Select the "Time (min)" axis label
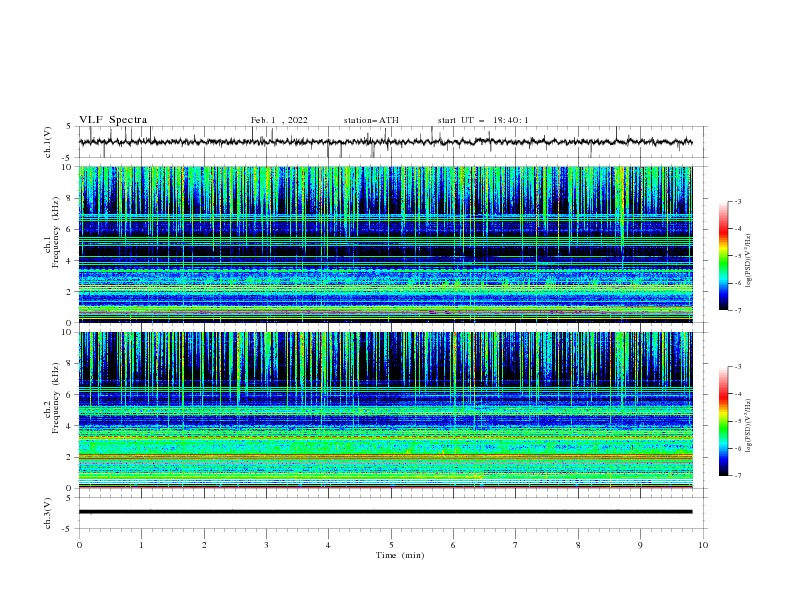Screen dimensions: 792x612 coord(400,555)
